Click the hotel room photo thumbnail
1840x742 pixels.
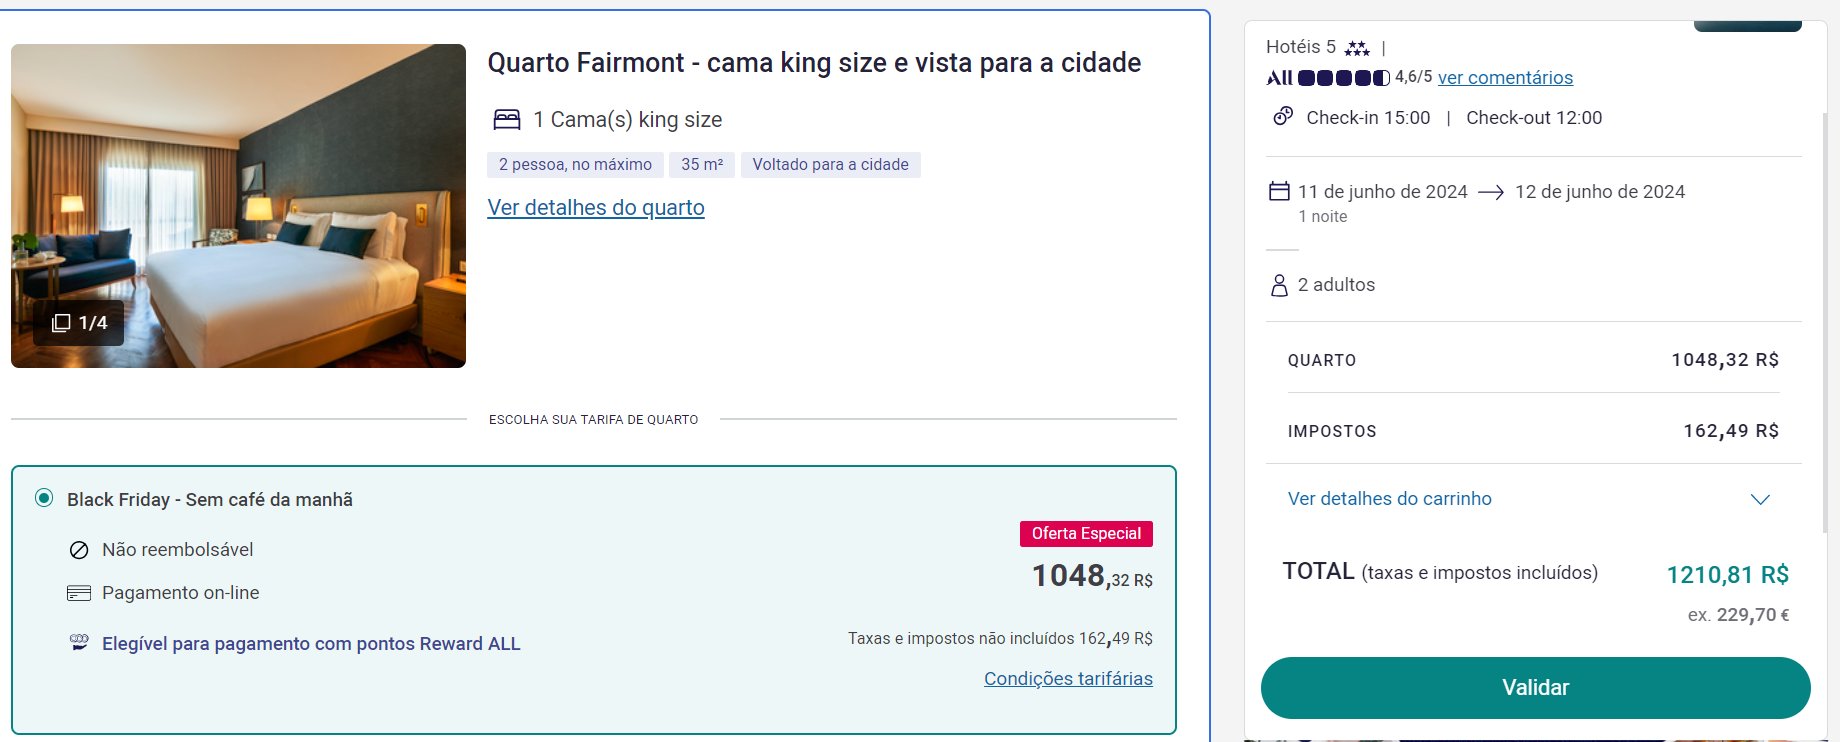[x=238, y=206]
